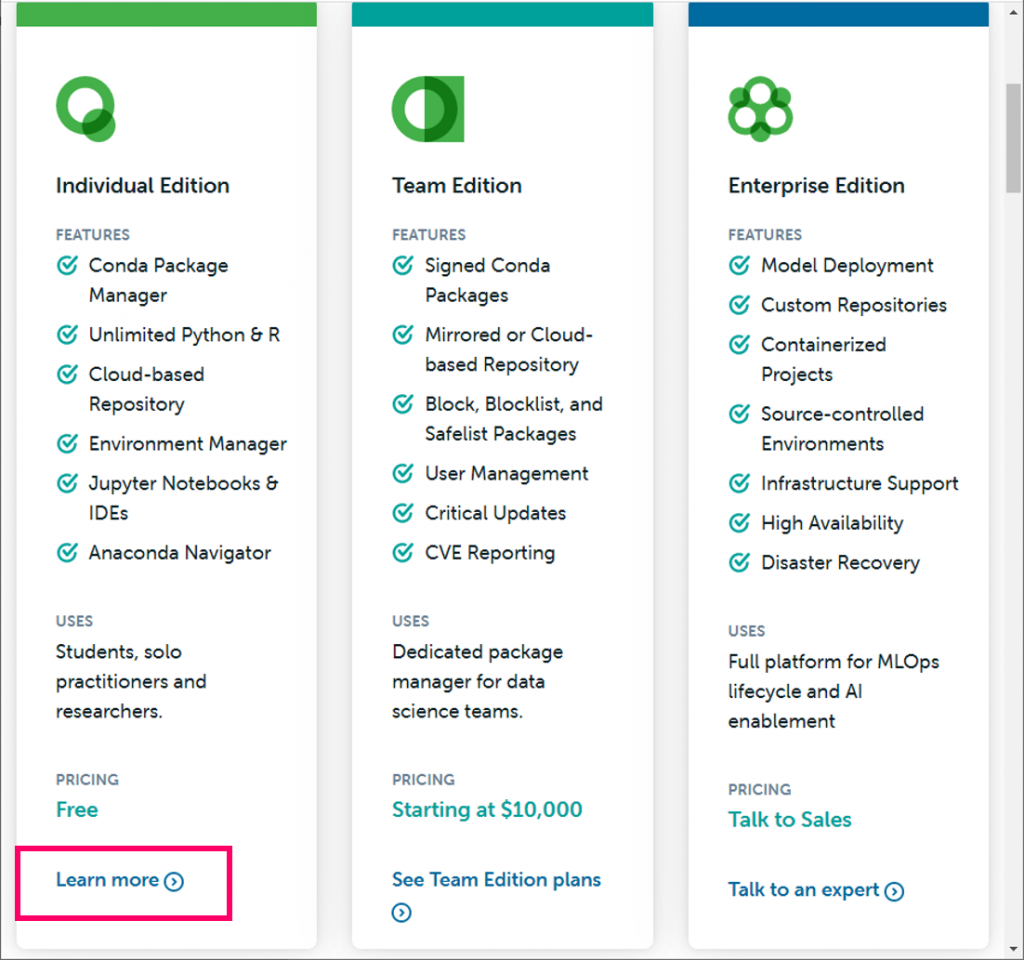
Task: Click the checkmark beside User Management
Action: click(x=403, y=474)
